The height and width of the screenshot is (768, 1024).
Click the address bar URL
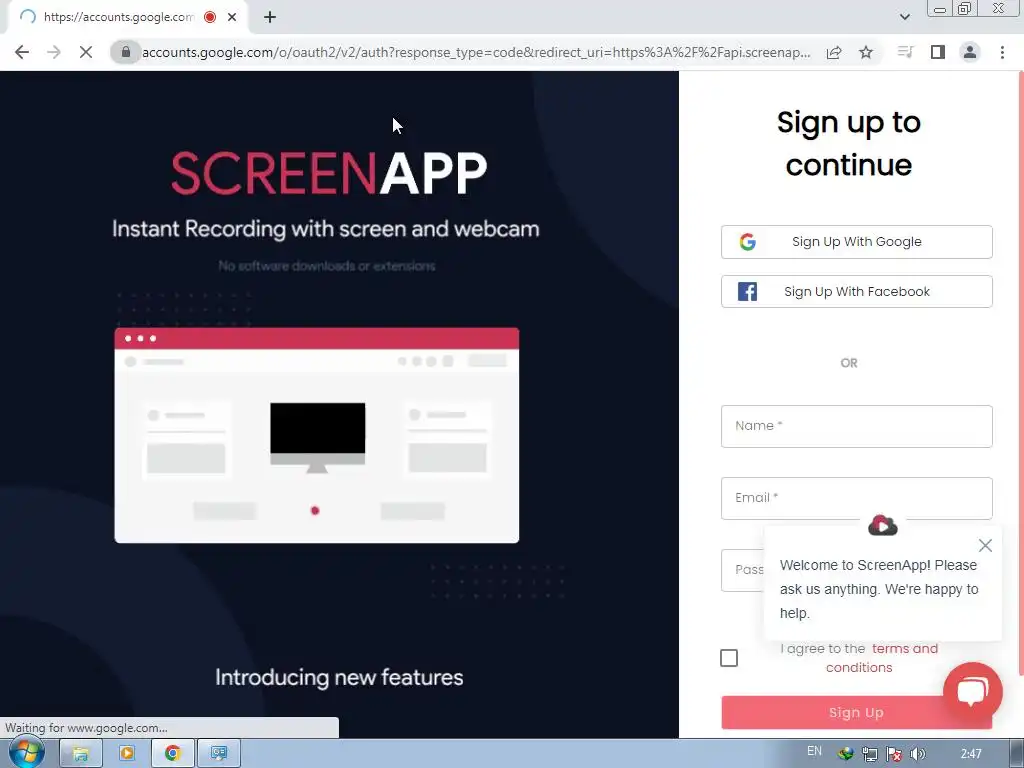(x=476, y=52)
